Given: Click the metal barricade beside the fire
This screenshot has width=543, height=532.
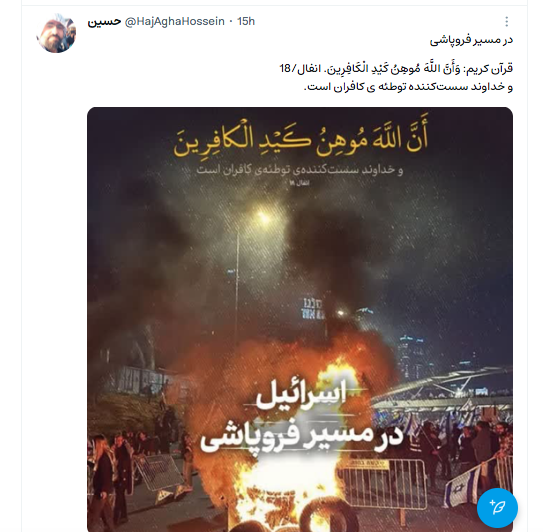Looking at the screenshot, I should (383, 485).
